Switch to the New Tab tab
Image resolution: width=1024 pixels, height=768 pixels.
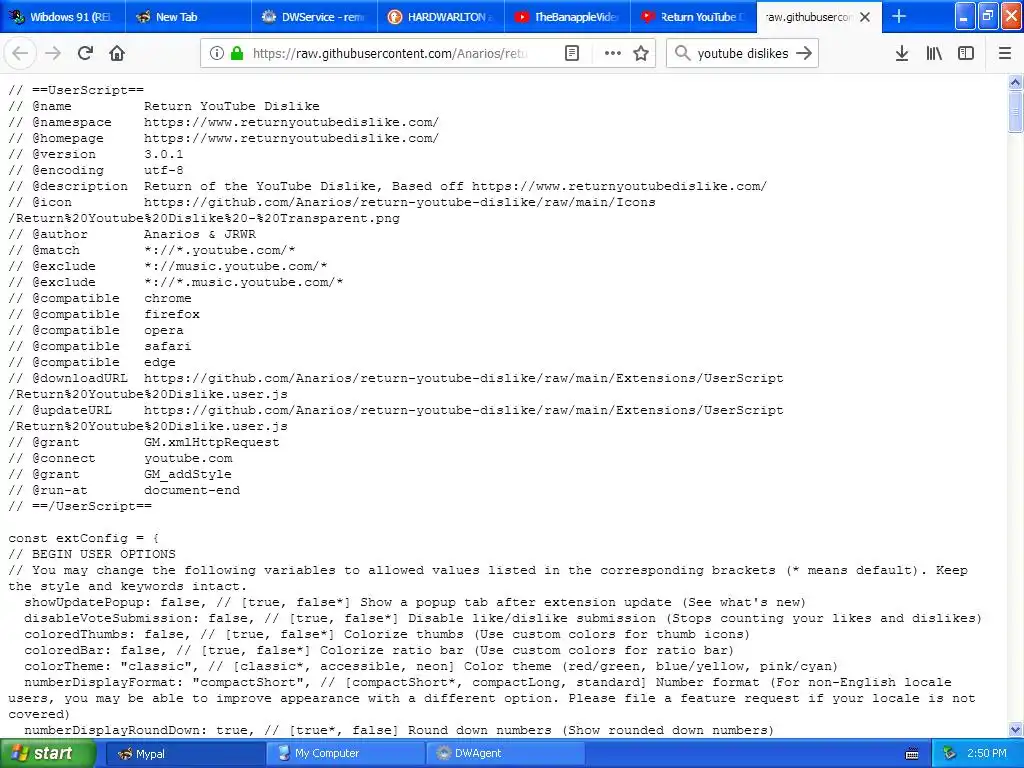188,17
